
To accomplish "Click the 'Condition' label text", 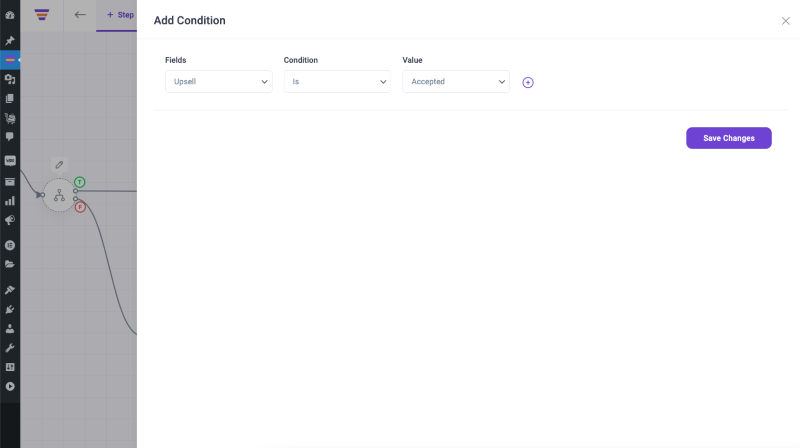I will click(x=301, y=60).
